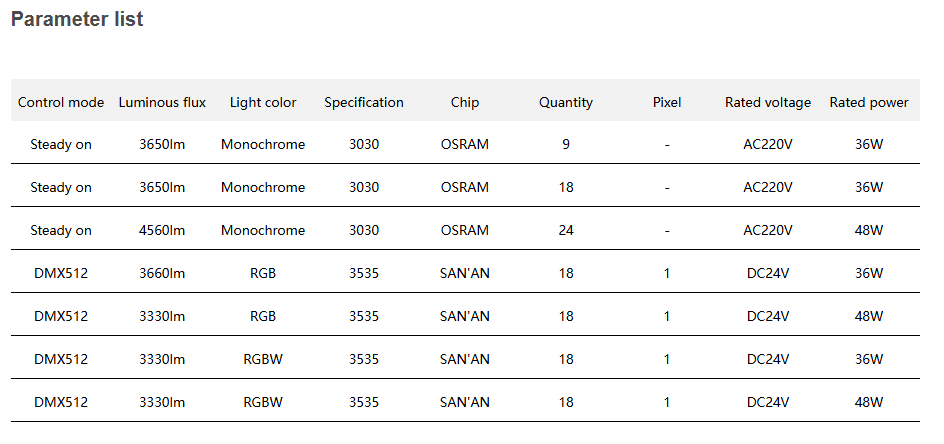Click the Control mode column header
944x444 pixels.
(61, 102)
